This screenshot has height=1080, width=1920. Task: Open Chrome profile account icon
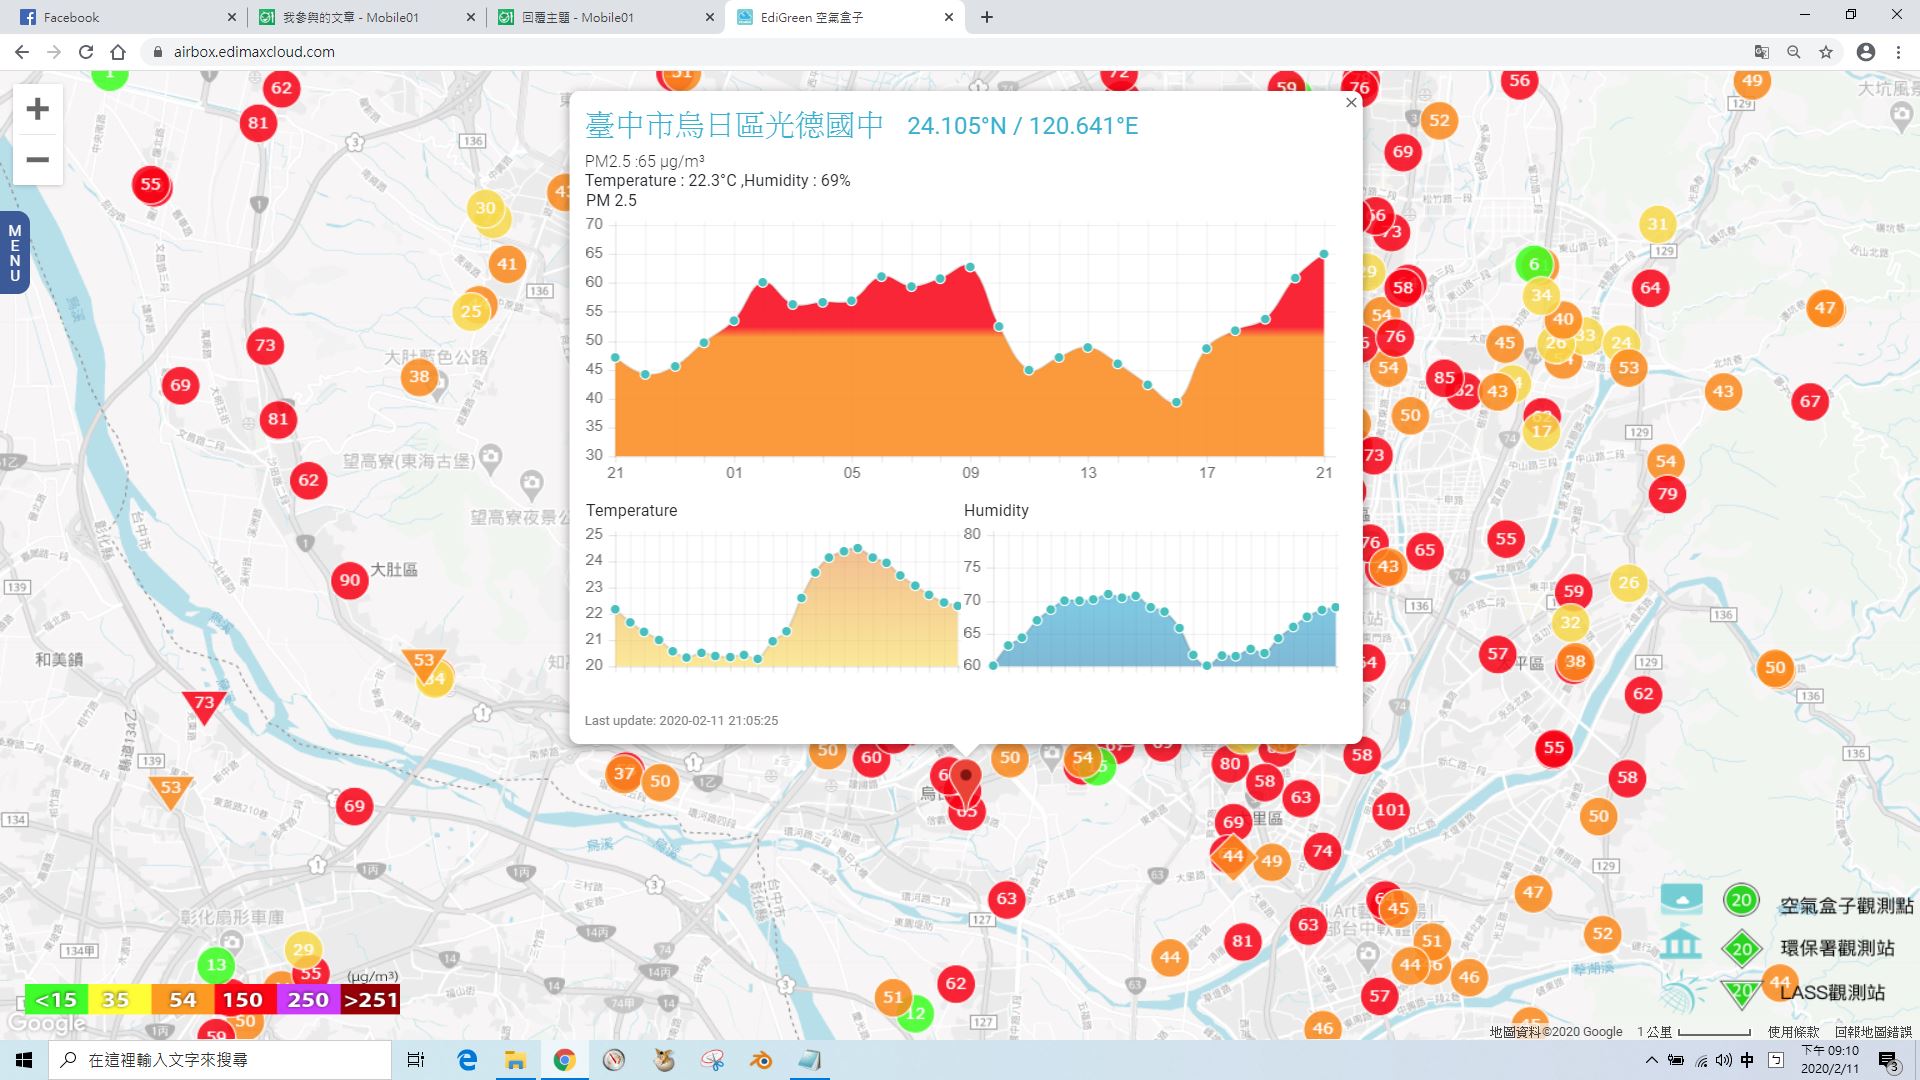[1866, 52]
